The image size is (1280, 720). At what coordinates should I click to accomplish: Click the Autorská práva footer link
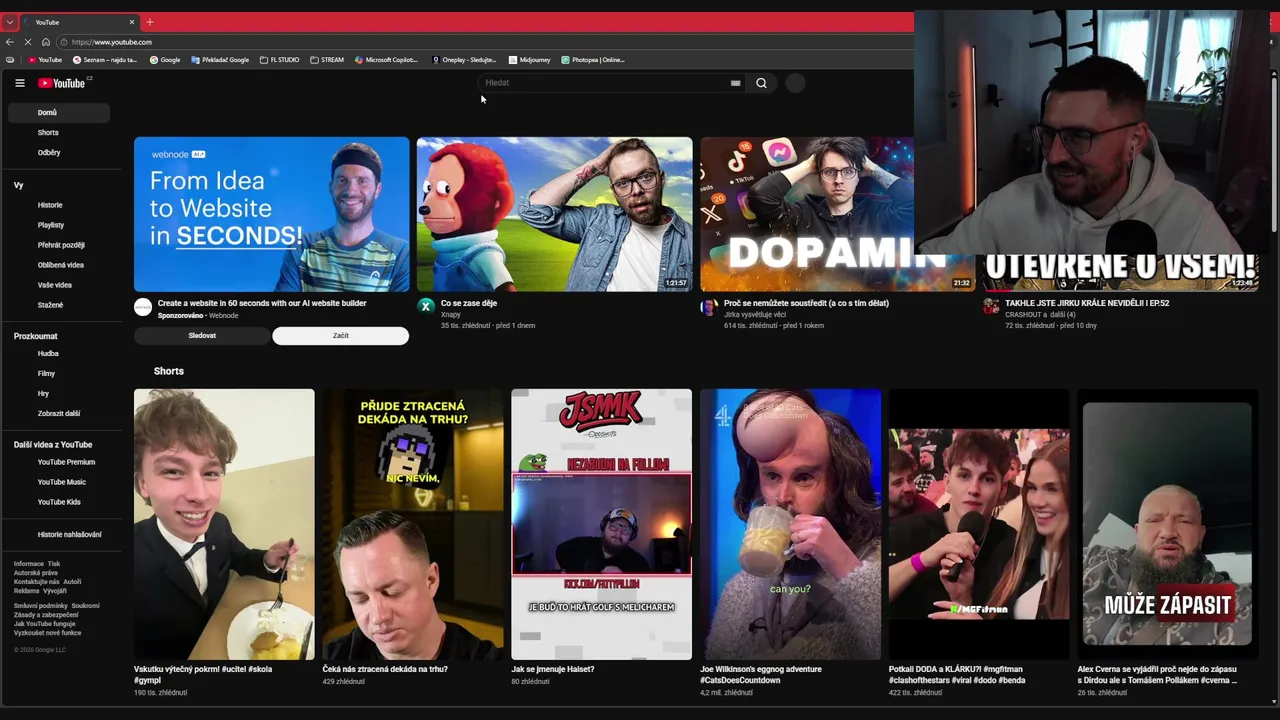click(x=35, y=573)
